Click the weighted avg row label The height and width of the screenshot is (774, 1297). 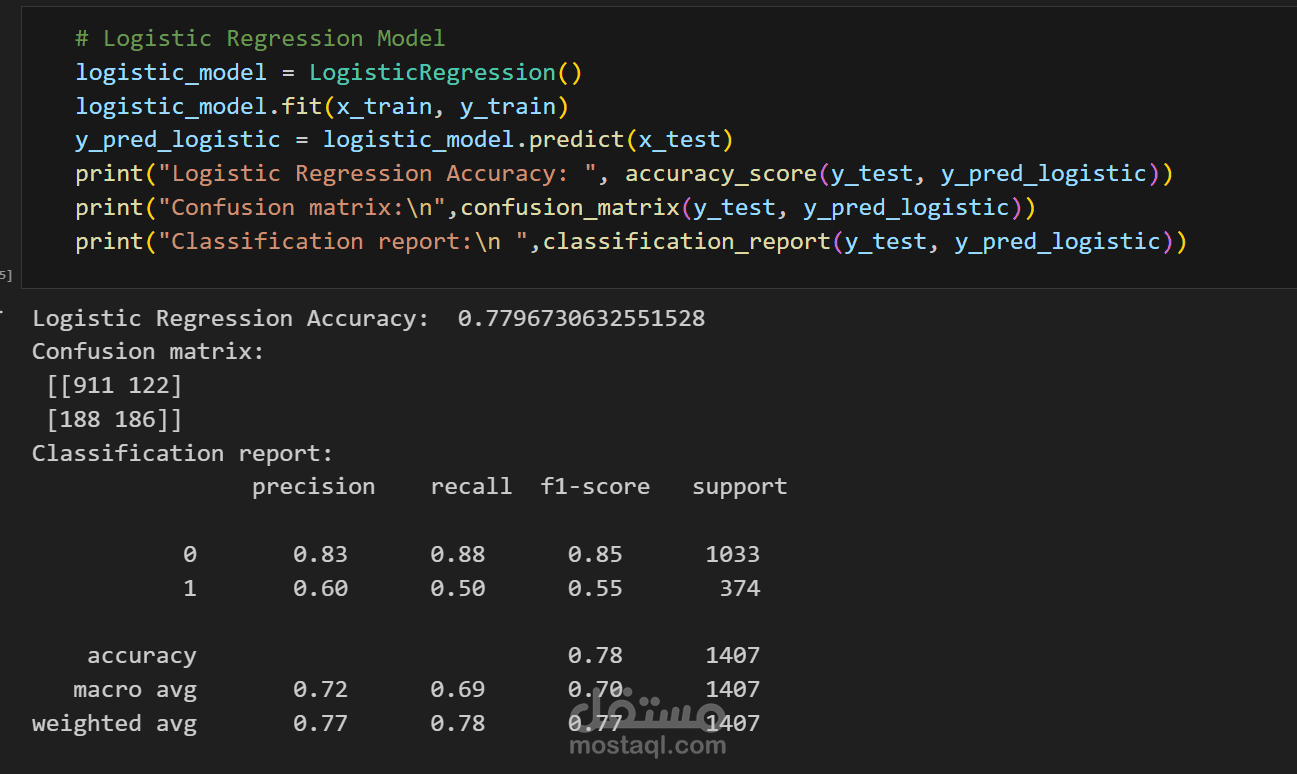[114, 723]
